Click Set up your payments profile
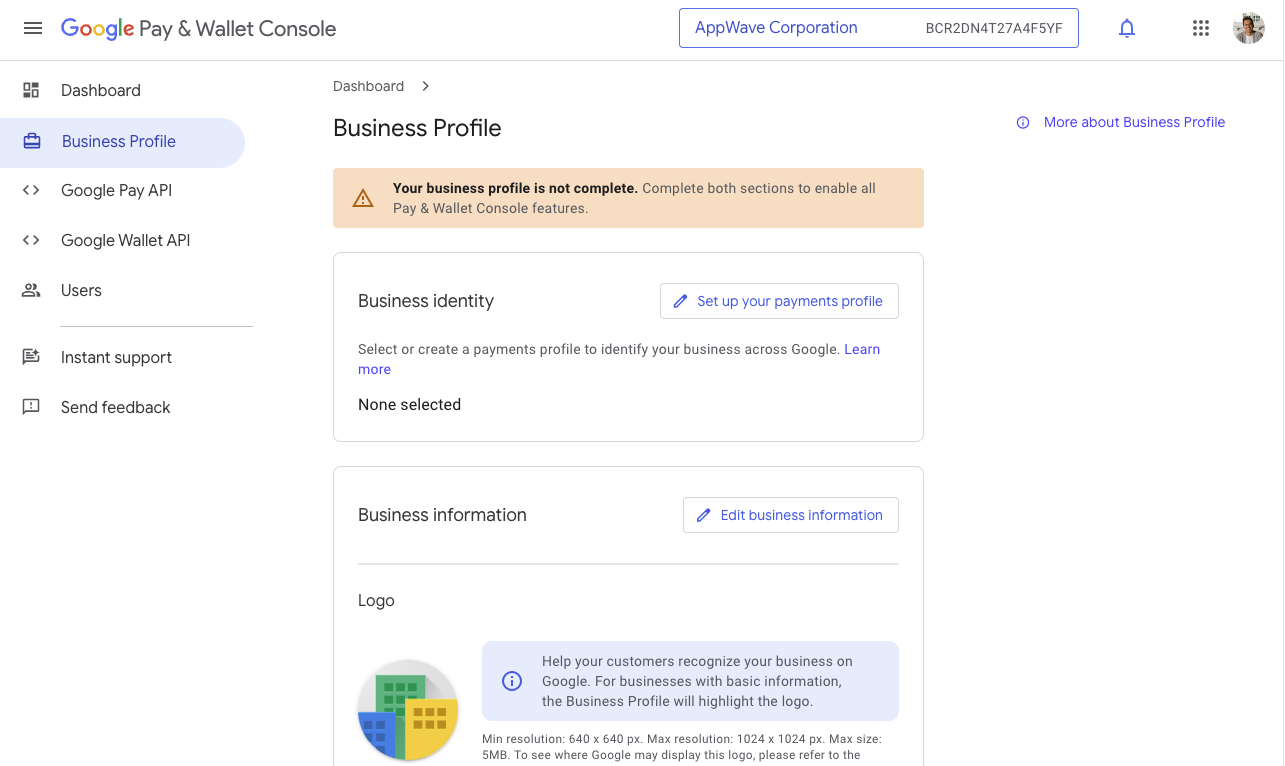Screen dimensions: 1285x766 (x=779, y=301)
